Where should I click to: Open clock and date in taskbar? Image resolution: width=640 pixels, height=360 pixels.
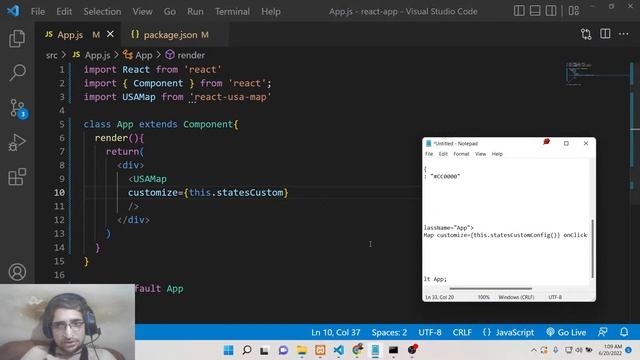coord(611,350)
